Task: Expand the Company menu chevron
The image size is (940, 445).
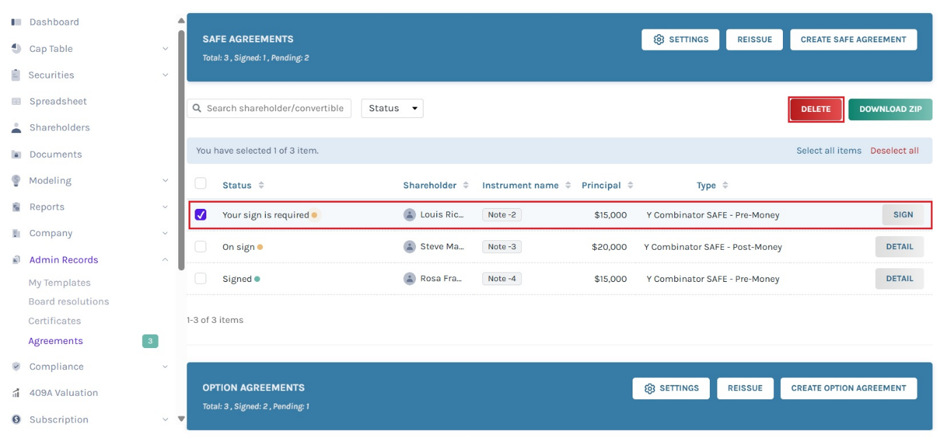Action: [165, 233]
